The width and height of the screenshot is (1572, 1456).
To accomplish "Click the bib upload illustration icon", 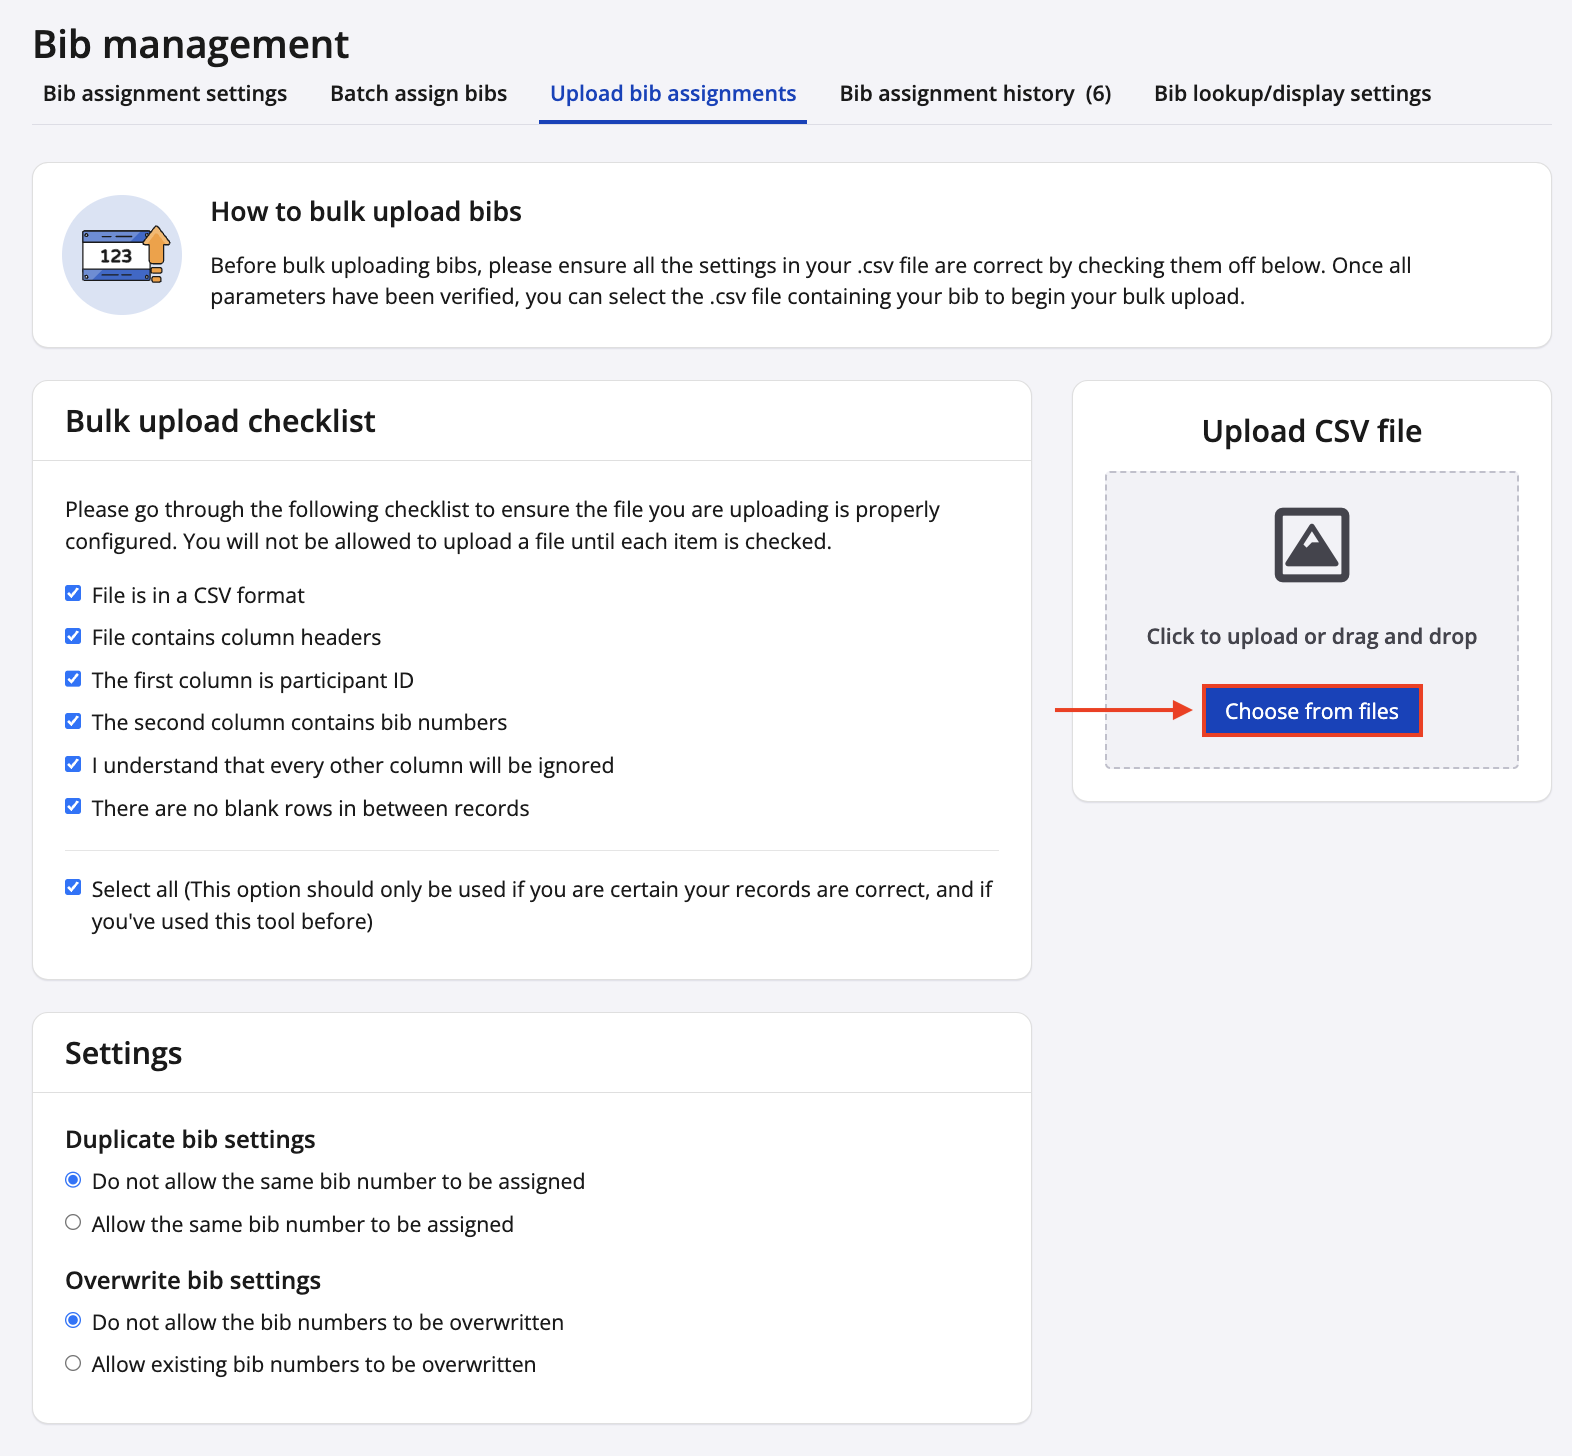I will point(122,255).
